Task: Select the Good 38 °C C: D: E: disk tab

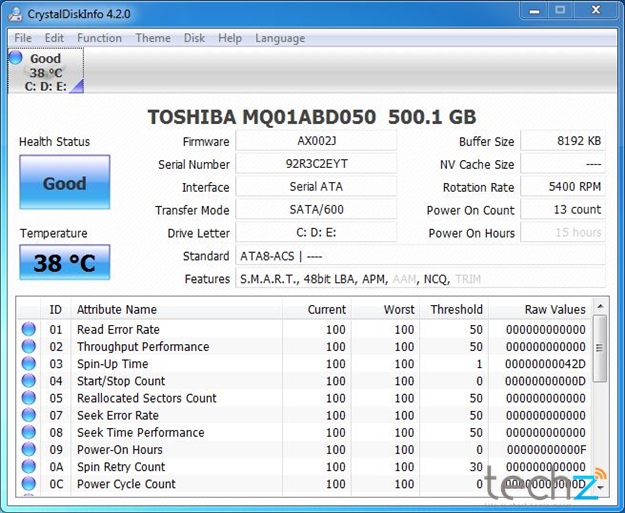Action: [45, 71]
